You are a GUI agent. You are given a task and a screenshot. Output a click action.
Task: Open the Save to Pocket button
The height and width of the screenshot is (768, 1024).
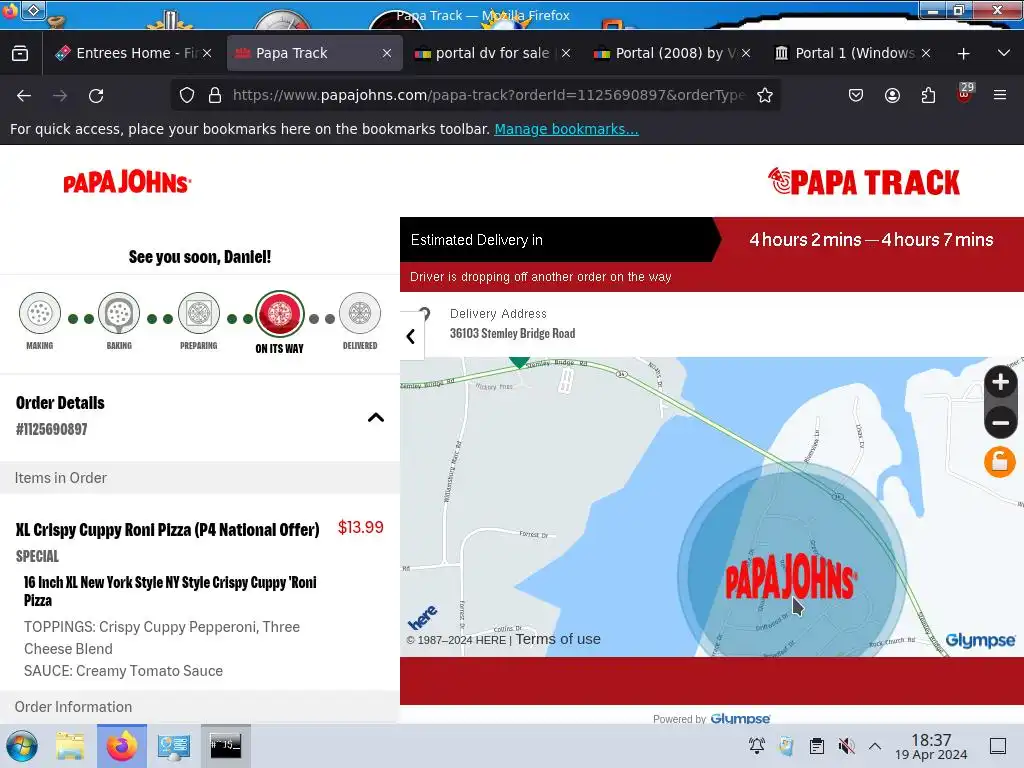click(856, 95)
